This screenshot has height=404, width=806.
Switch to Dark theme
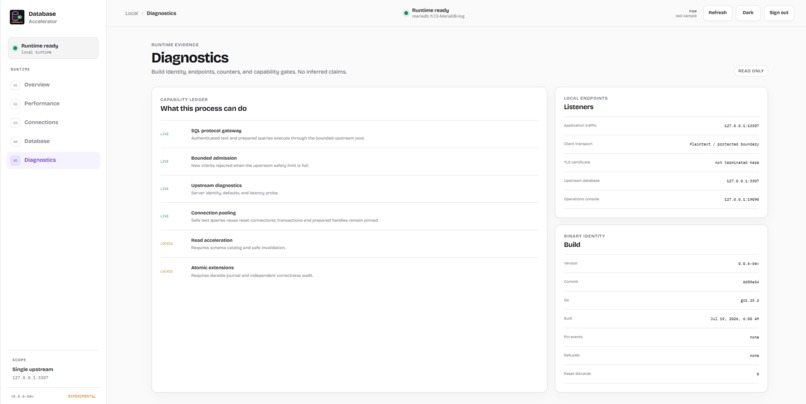pos(748,13)
